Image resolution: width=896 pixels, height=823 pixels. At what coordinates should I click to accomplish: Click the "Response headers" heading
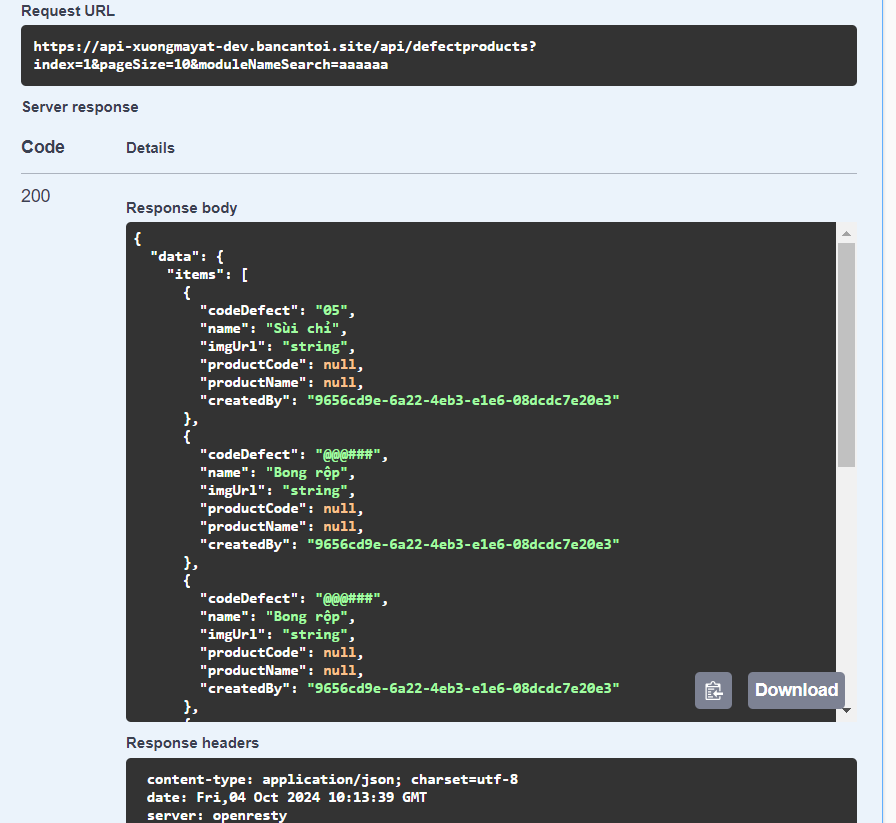click(x=192, y=743)
